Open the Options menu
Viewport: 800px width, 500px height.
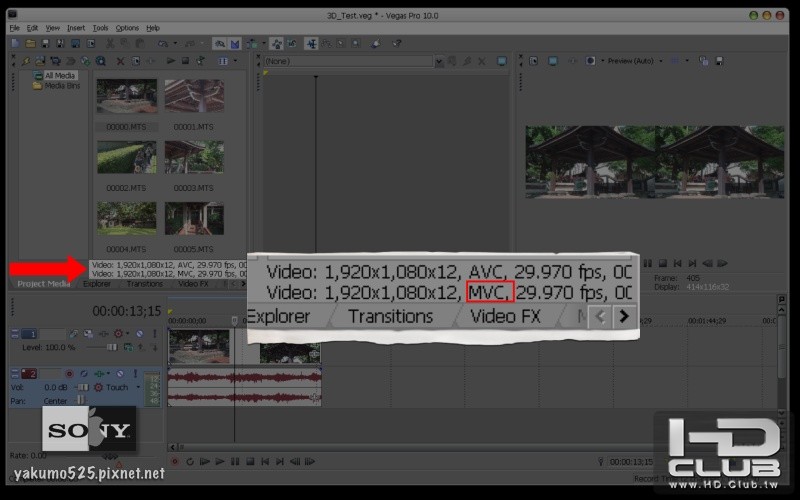tap(127, 29)
